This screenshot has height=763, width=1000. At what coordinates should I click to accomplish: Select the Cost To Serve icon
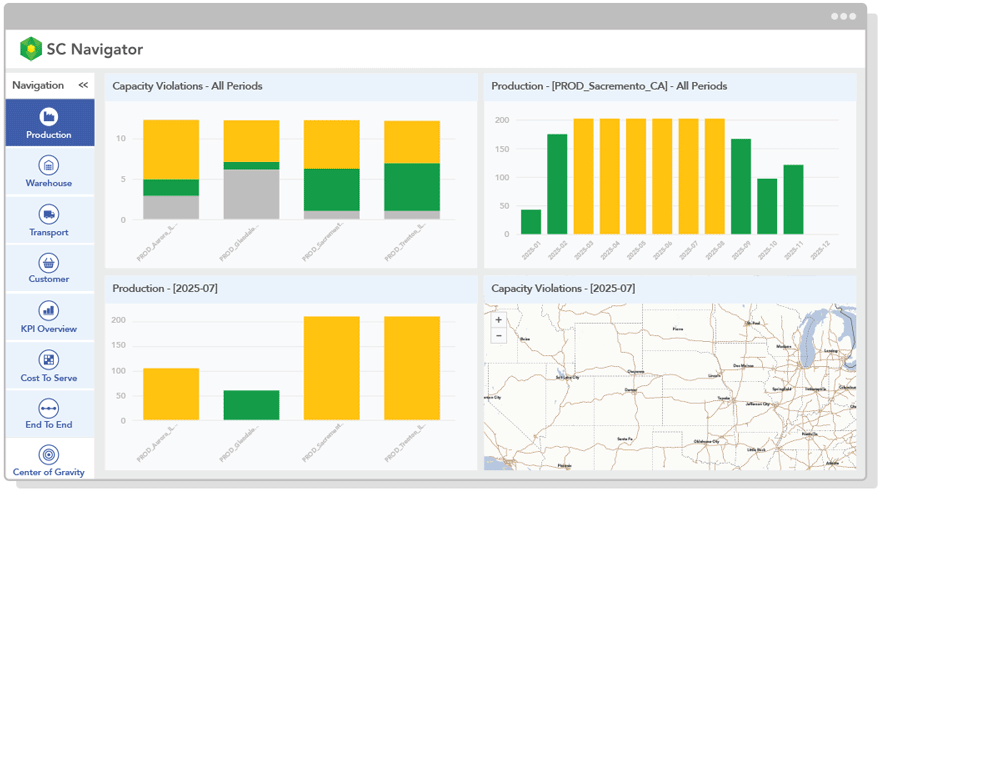pyautogui.click(x=48, y=359)
